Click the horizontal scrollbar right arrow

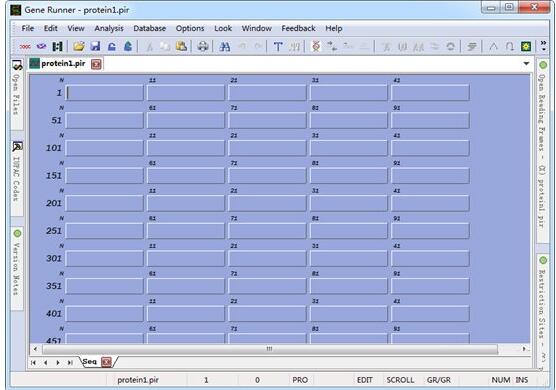click(x=525, y=349)
